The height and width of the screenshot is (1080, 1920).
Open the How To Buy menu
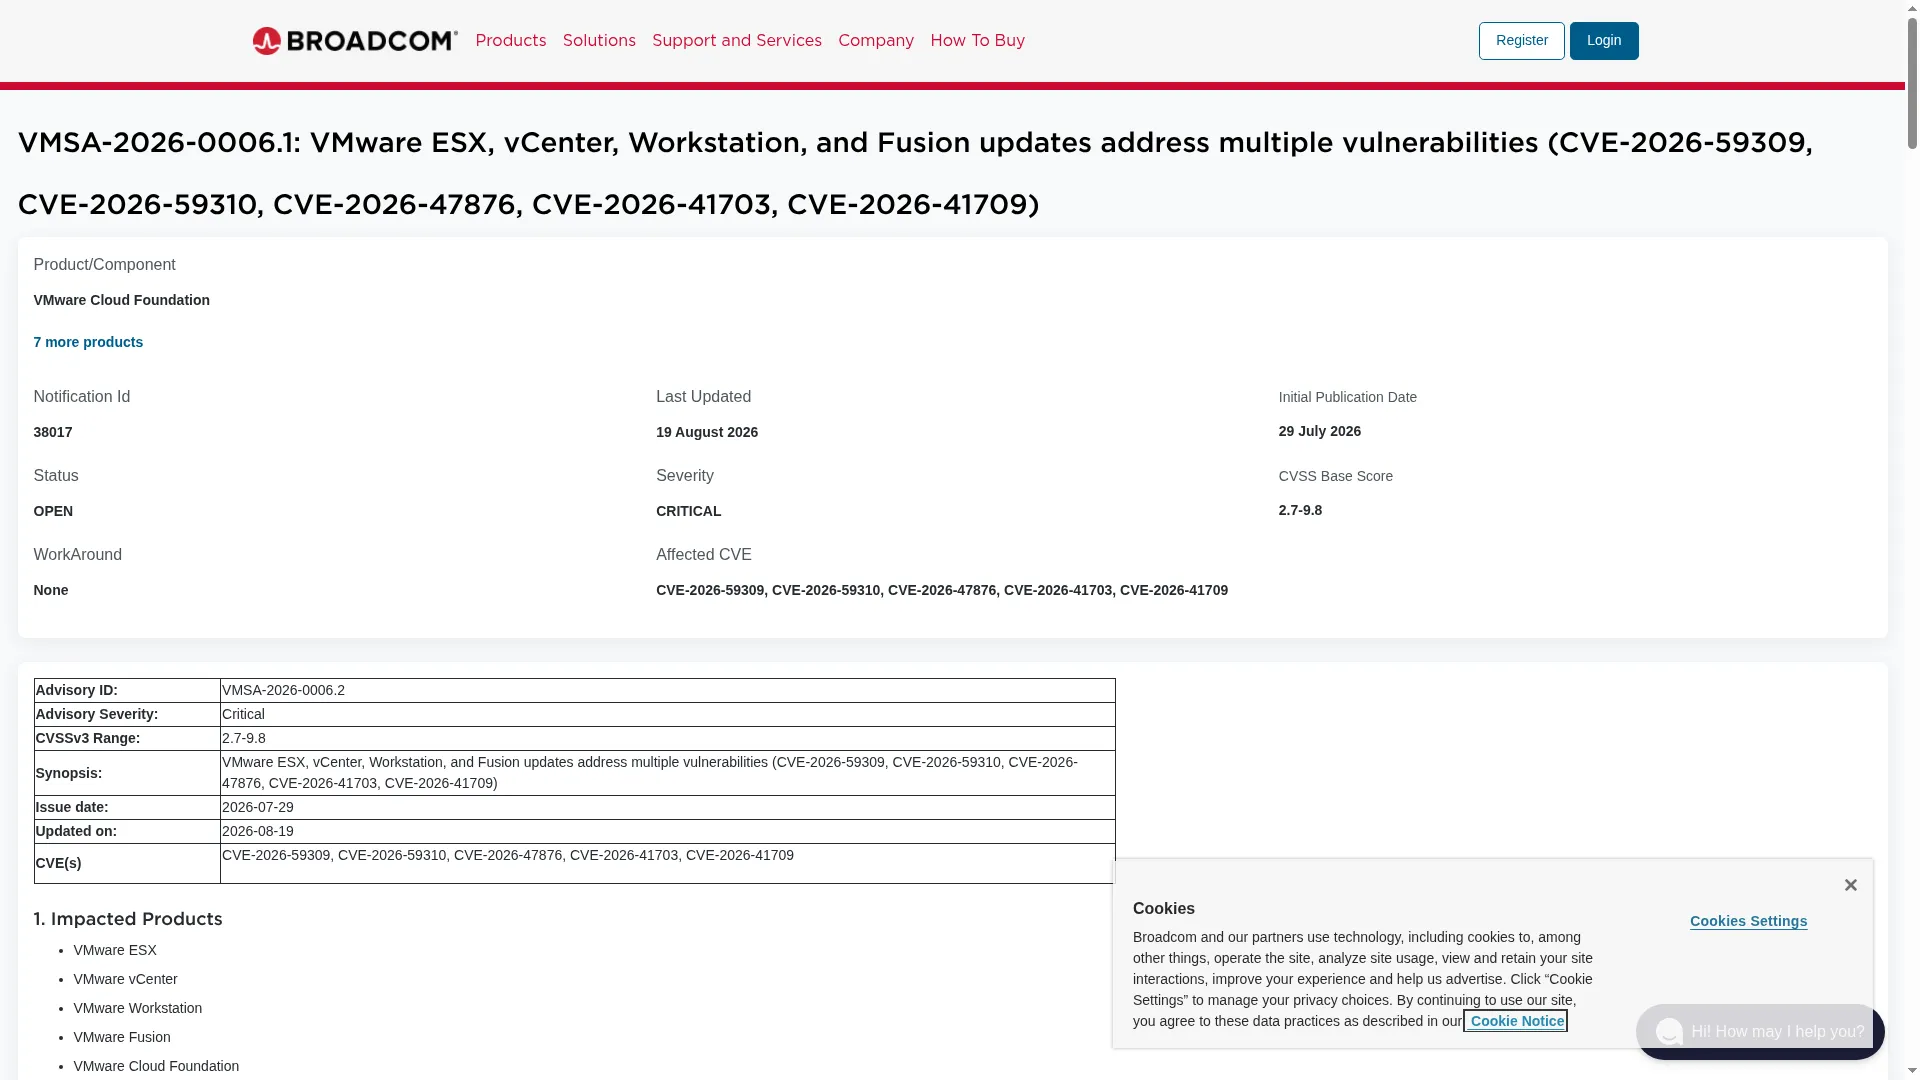(977, 41)
